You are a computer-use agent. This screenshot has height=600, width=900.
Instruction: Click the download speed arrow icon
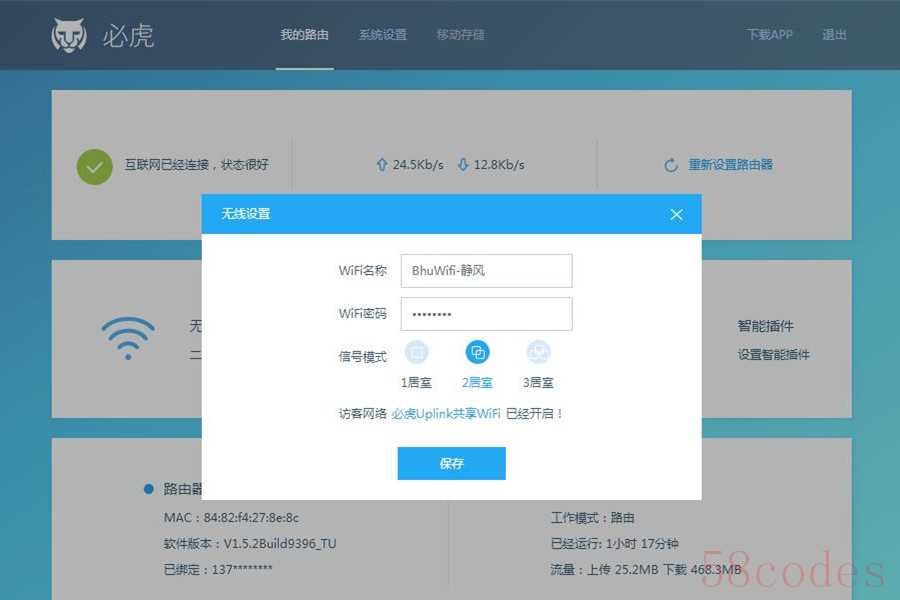(x=462, y=165)
